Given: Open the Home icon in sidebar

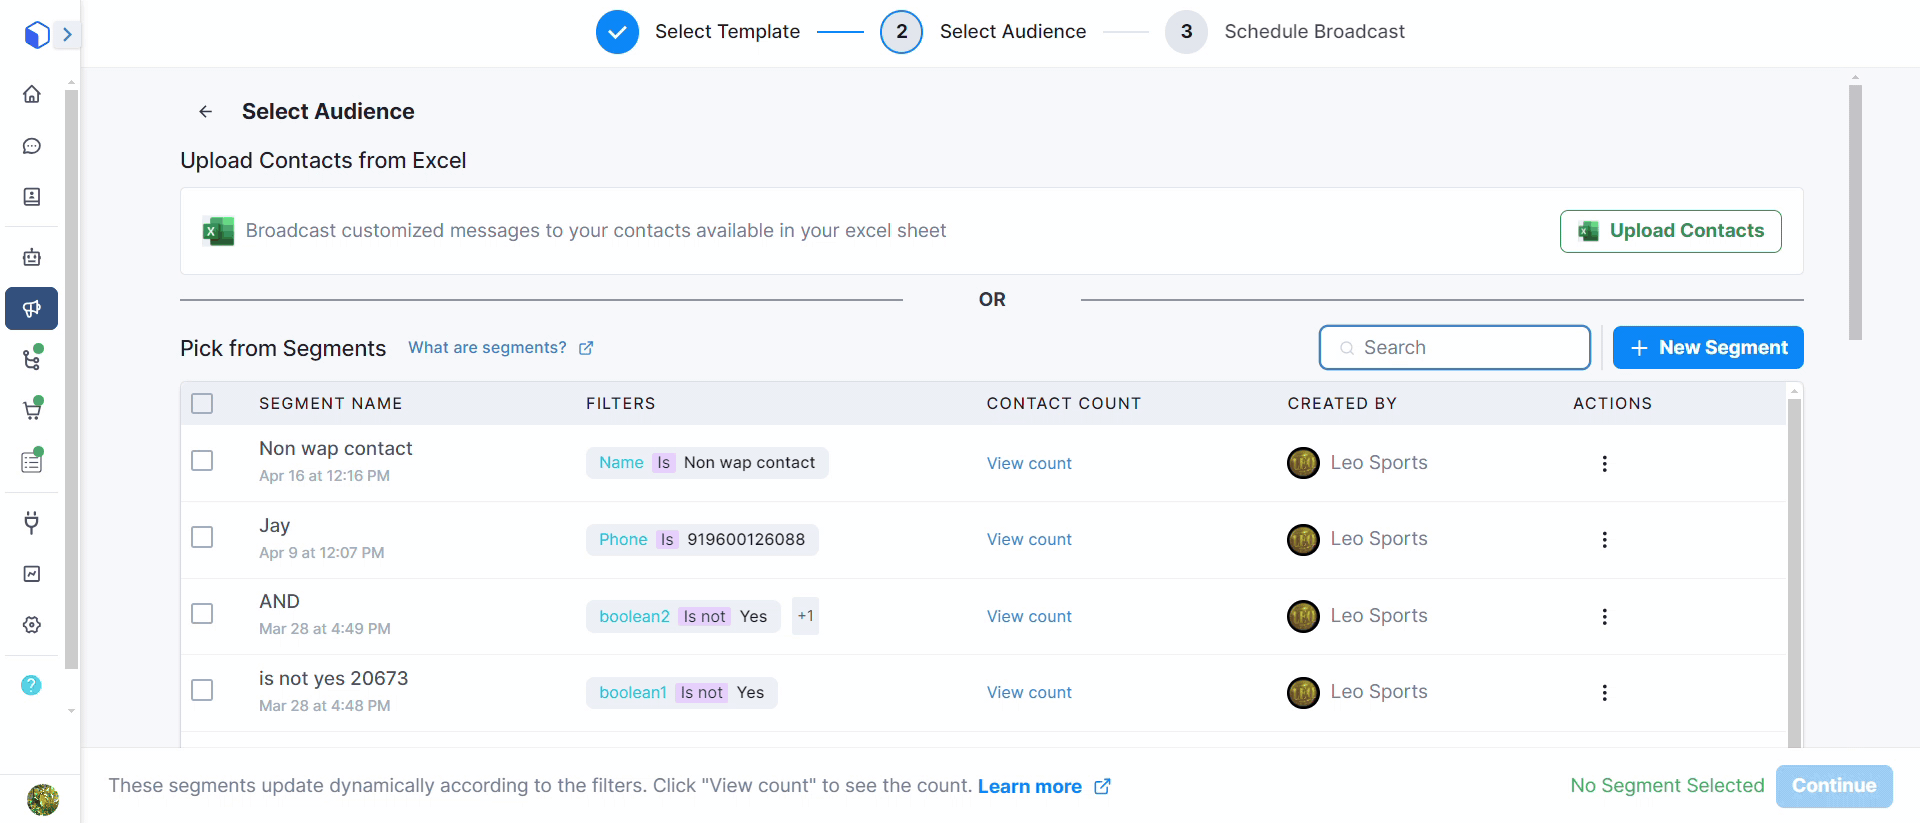Looking at the screenshot, I should tap(32, 94).
